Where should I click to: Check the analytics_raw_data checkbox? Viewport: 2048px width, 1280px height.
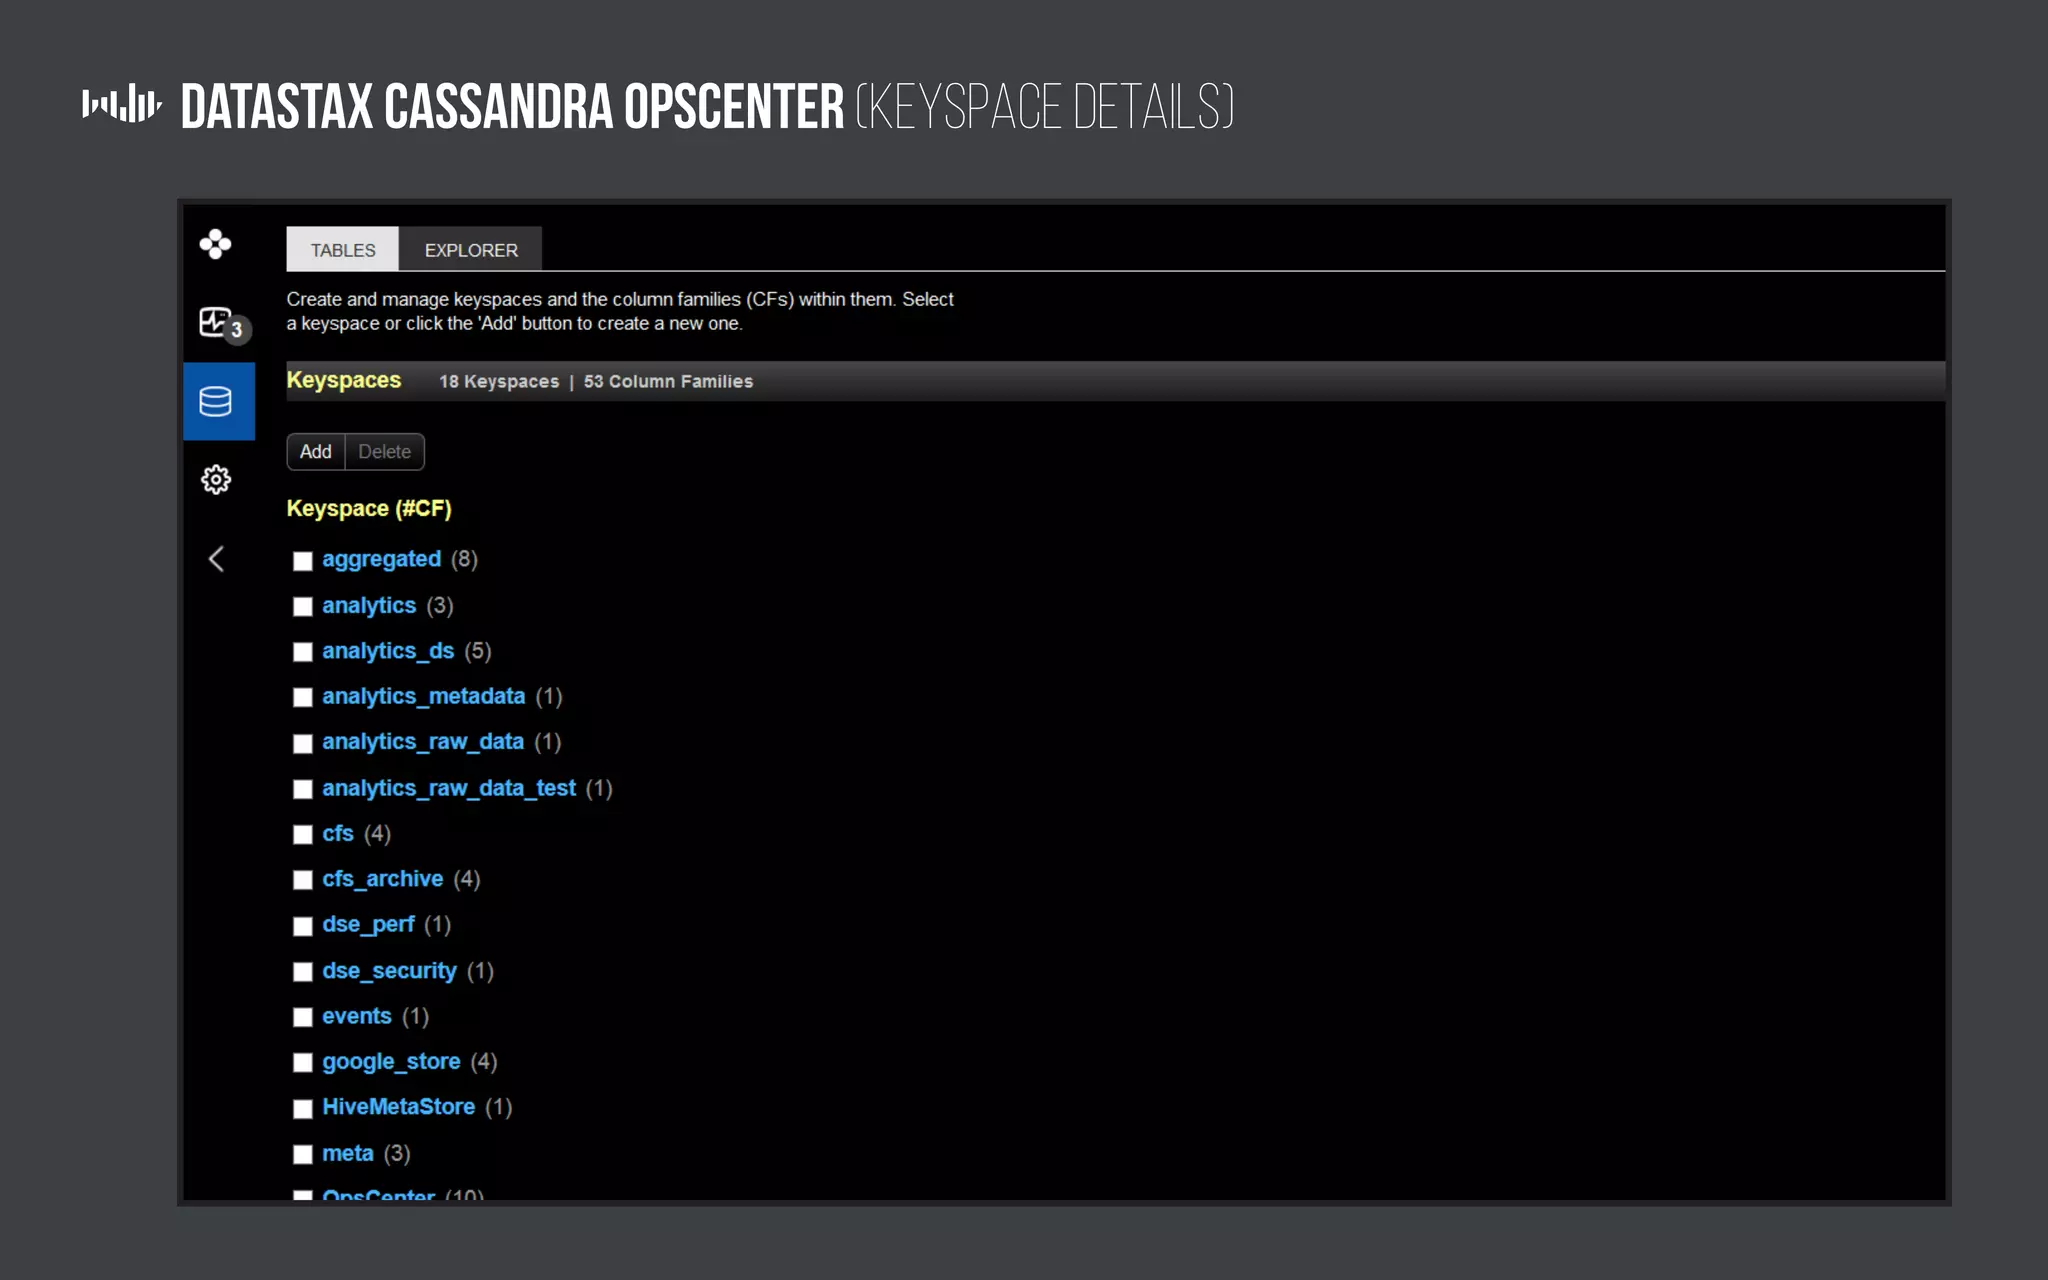click(303, 743)
